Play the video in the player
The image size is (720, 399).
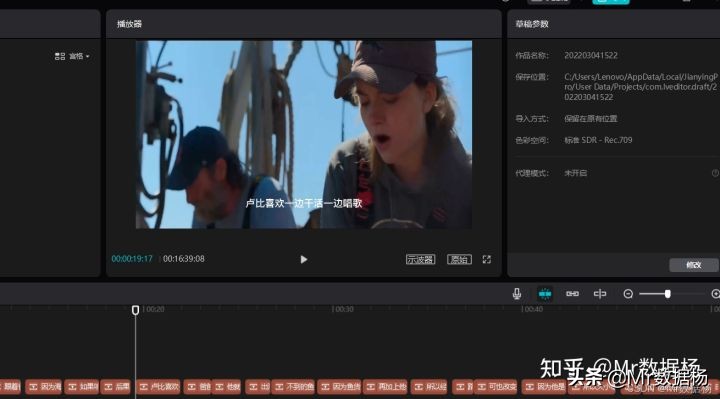304,259
